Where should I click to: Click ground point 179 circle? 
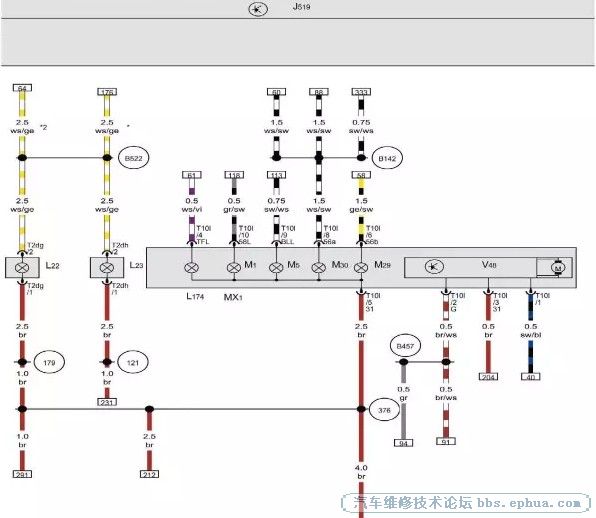pyautogui.click(x=49, y=362)
